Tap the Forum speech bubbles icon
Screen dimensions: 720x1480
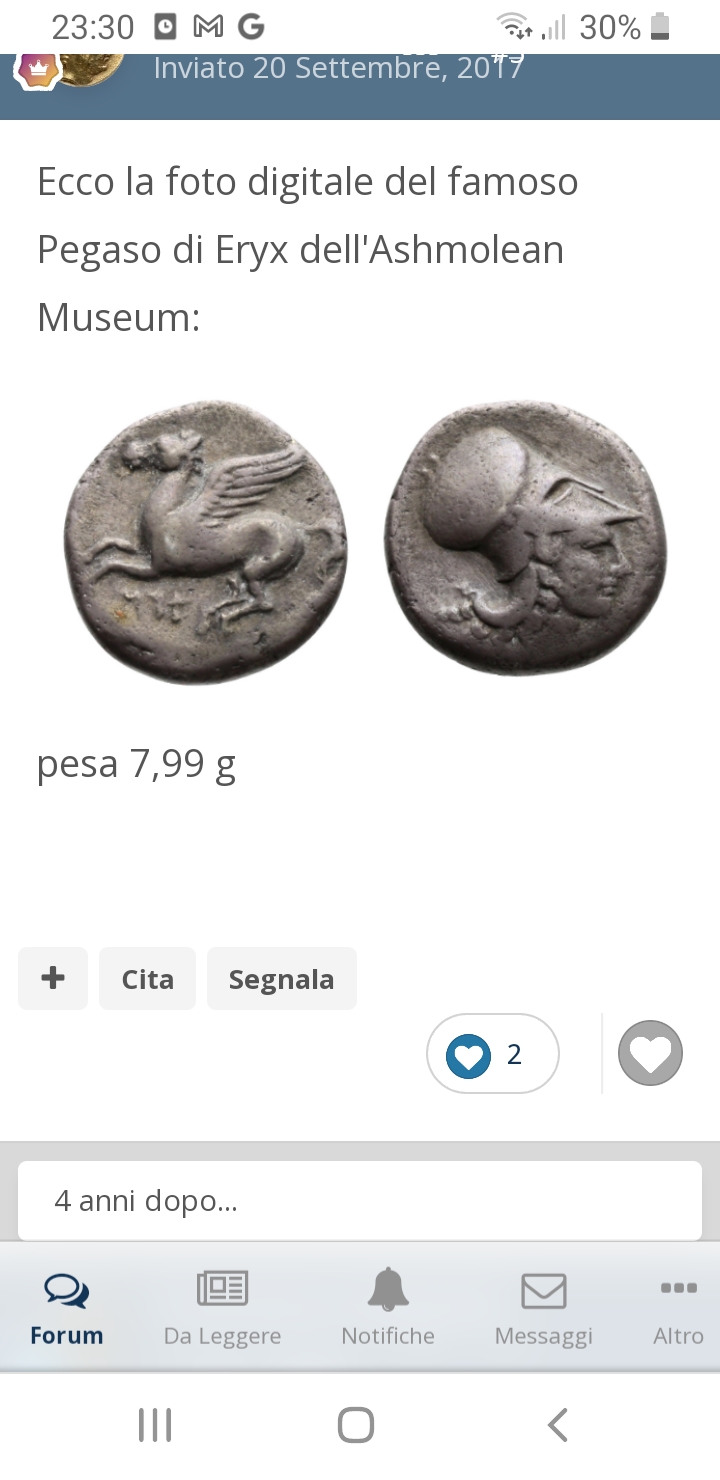[x=66, y=1290]
